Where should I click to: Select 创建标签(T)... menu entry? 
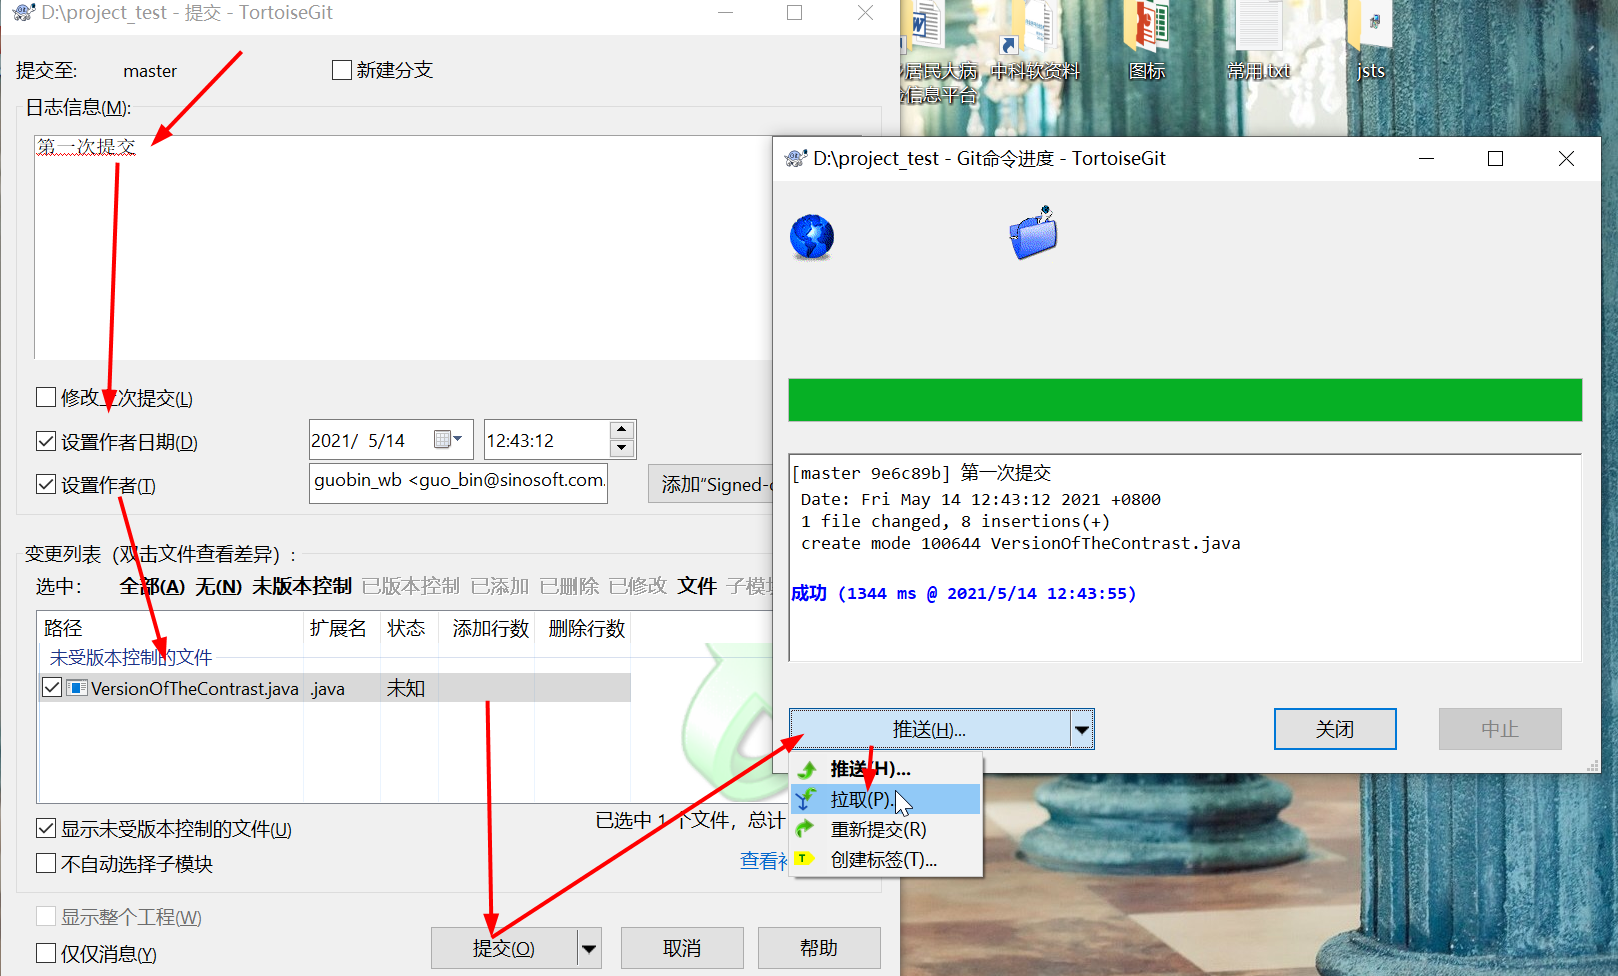tap(886, 859)
